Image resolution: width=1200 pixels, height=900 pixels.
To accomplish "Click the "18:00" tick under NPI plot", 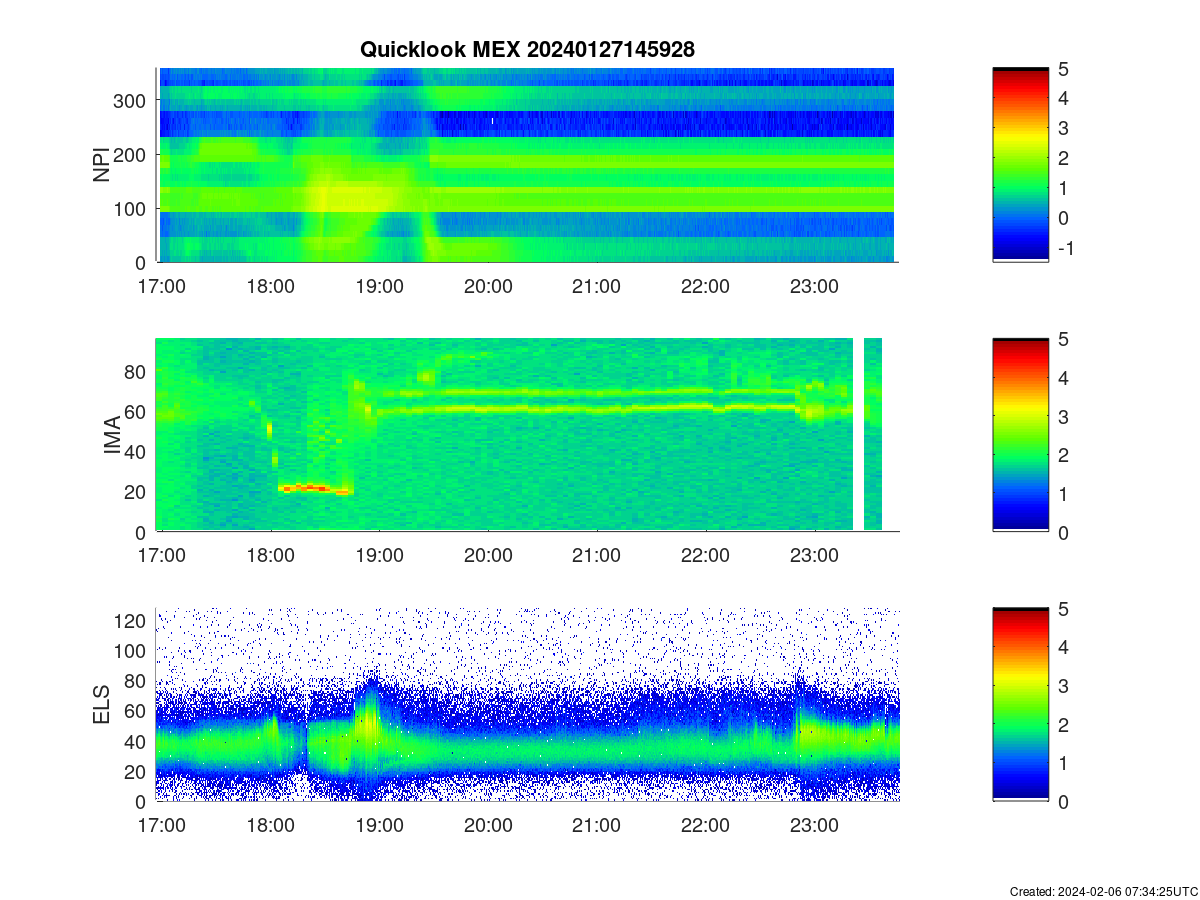I will pyautogui.click(x=271, y=286).
